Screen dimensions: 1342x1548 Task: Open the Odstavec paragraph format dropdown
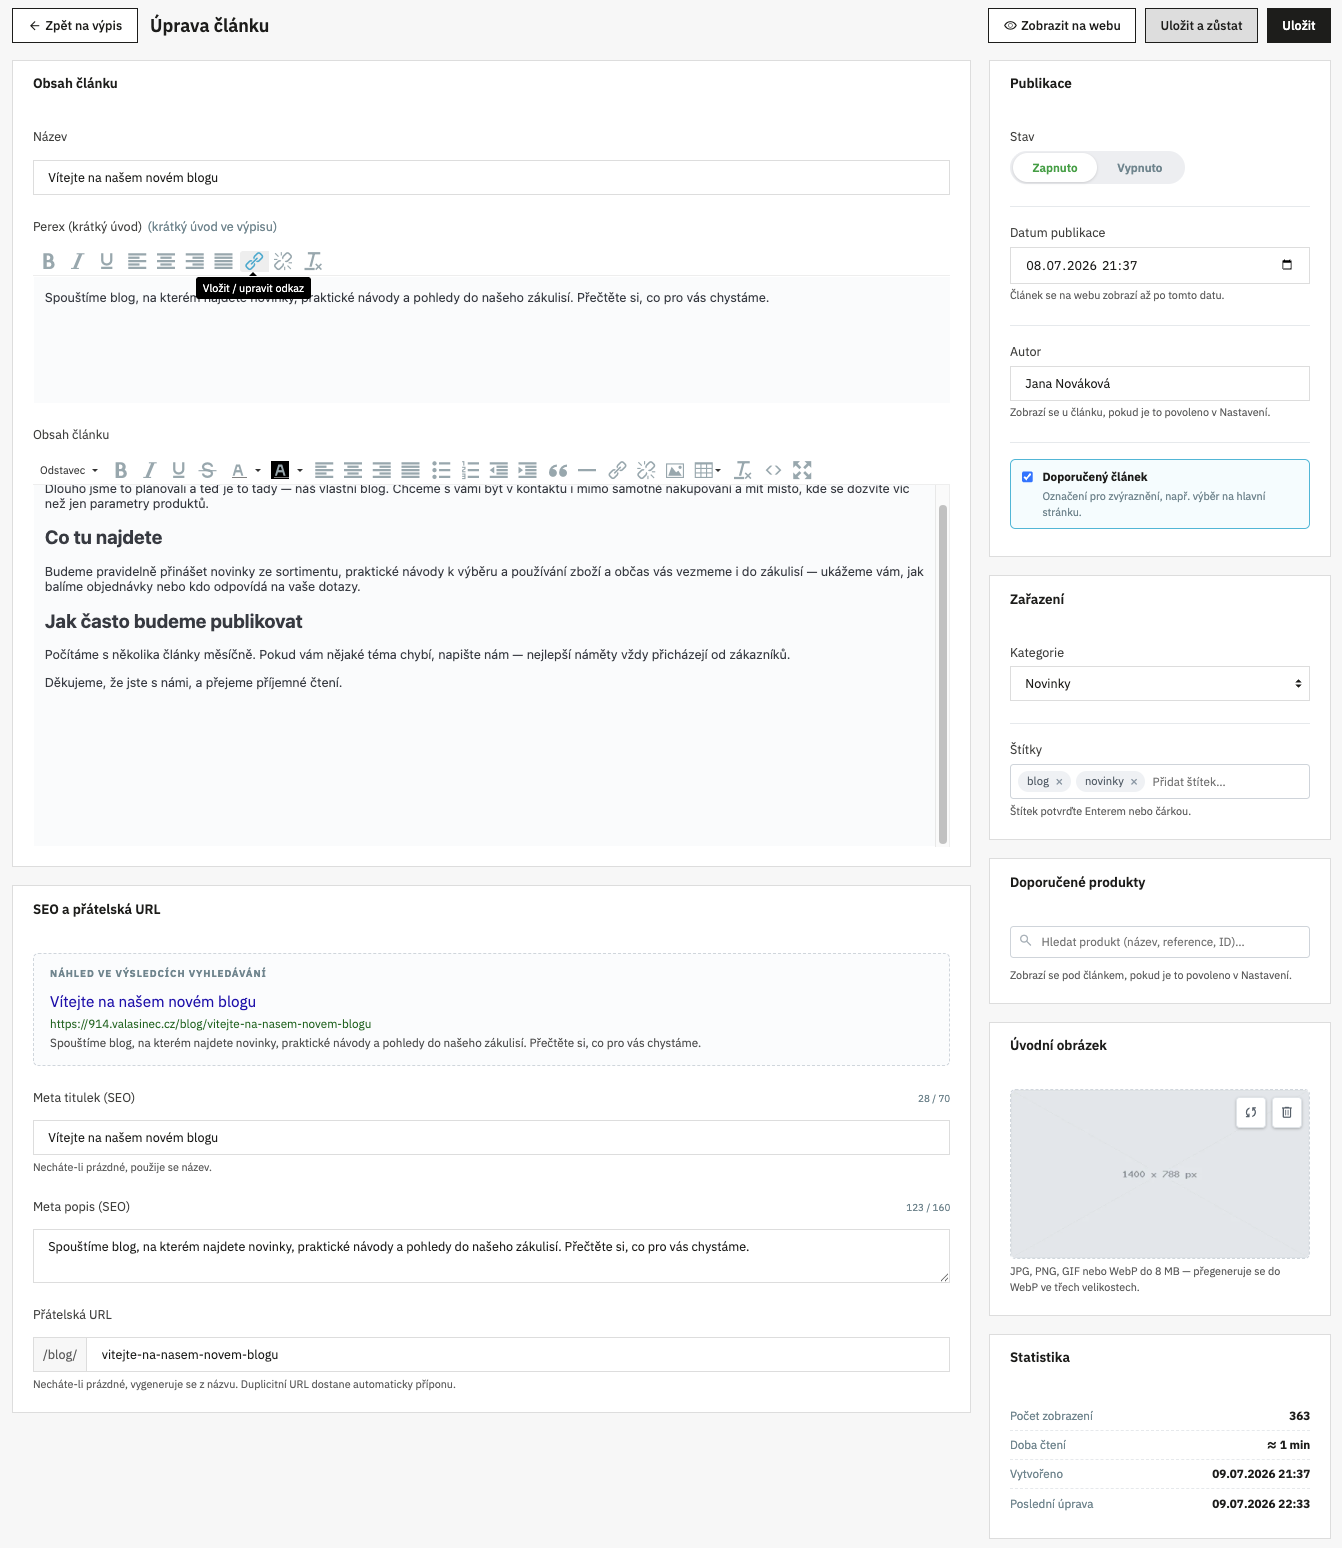pyautogui.click(x=69, y=470)
